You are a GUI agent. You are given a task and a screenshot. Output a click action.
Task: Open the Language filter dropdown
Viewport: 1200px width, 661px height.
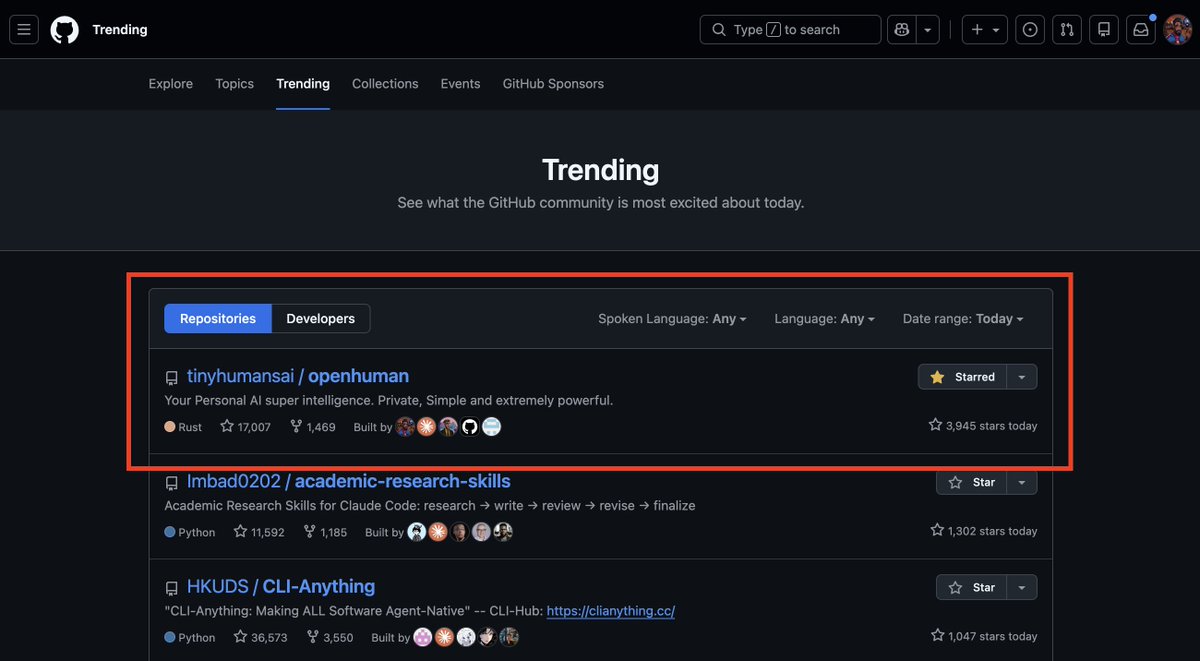pos(824,319)
